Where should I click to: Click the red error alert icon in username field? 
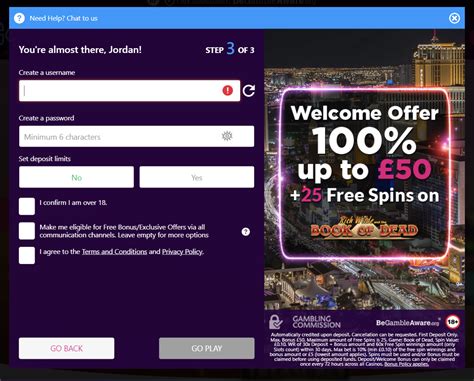pos(228,90)
